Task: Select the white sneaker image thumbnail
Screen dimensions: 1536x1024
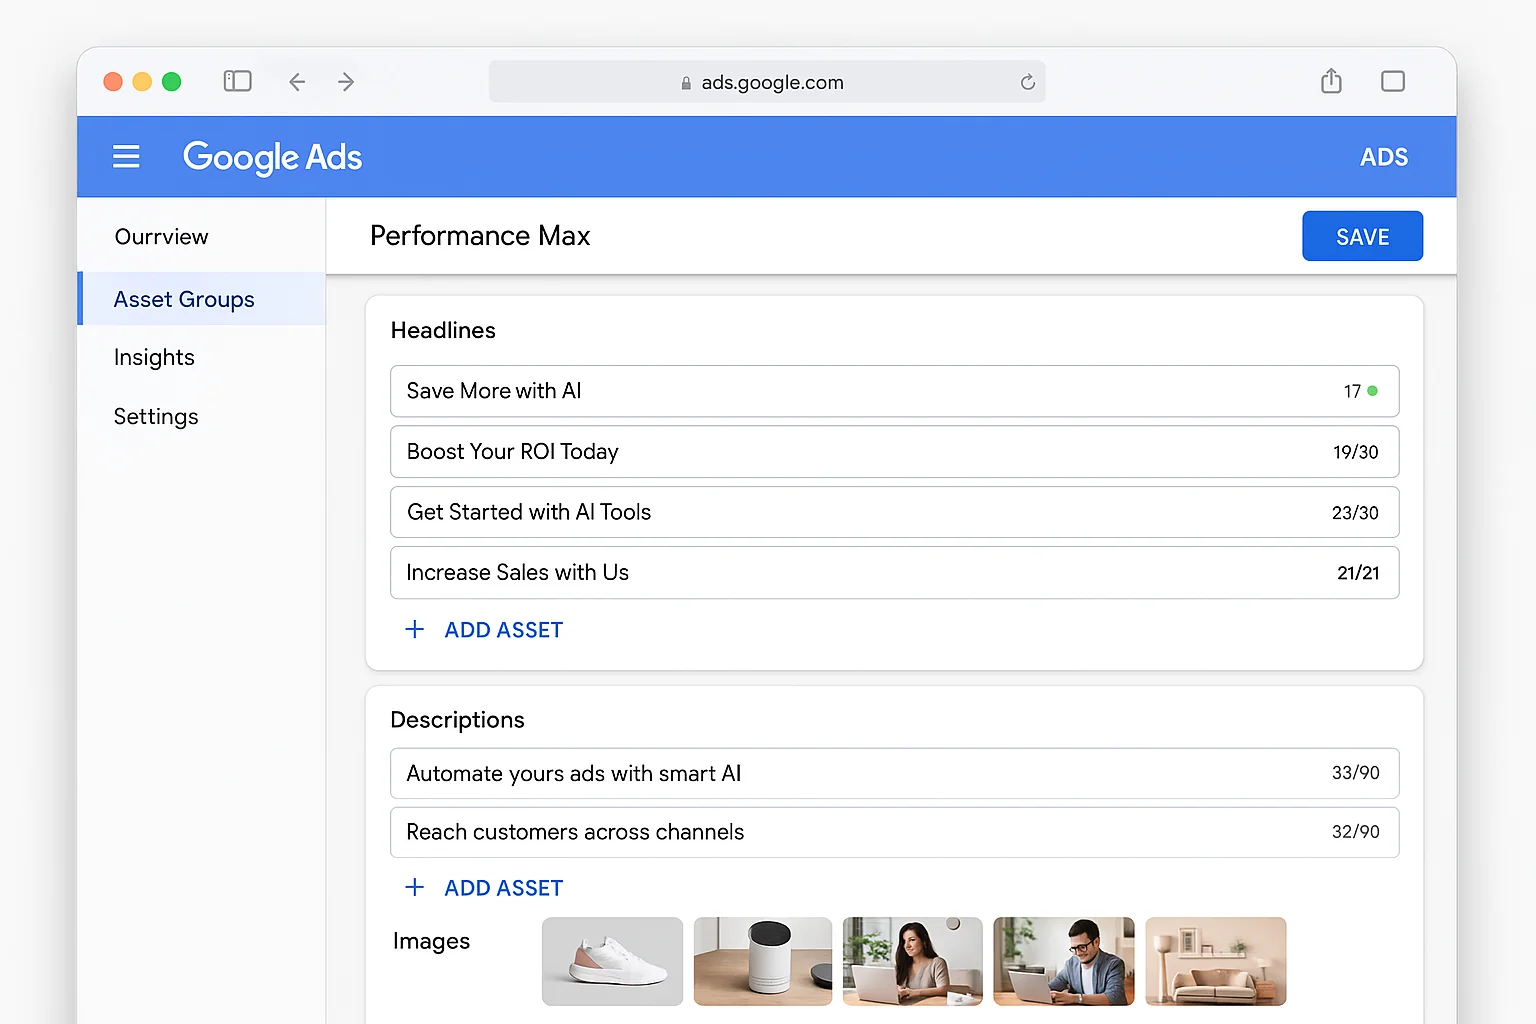Action: 612,961
